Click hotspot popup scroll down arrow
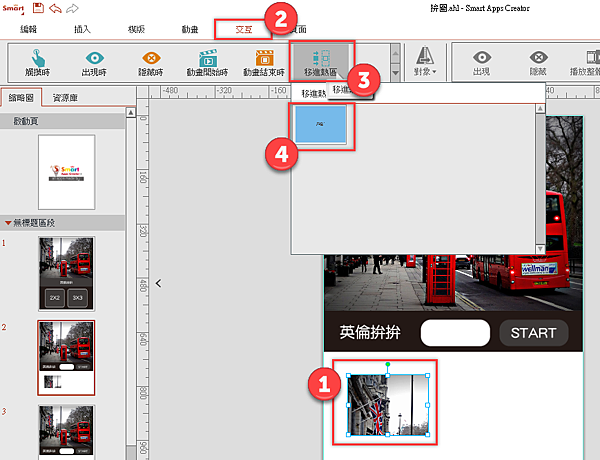This screenshot has height=460, width=600. [x=540, y=249]
